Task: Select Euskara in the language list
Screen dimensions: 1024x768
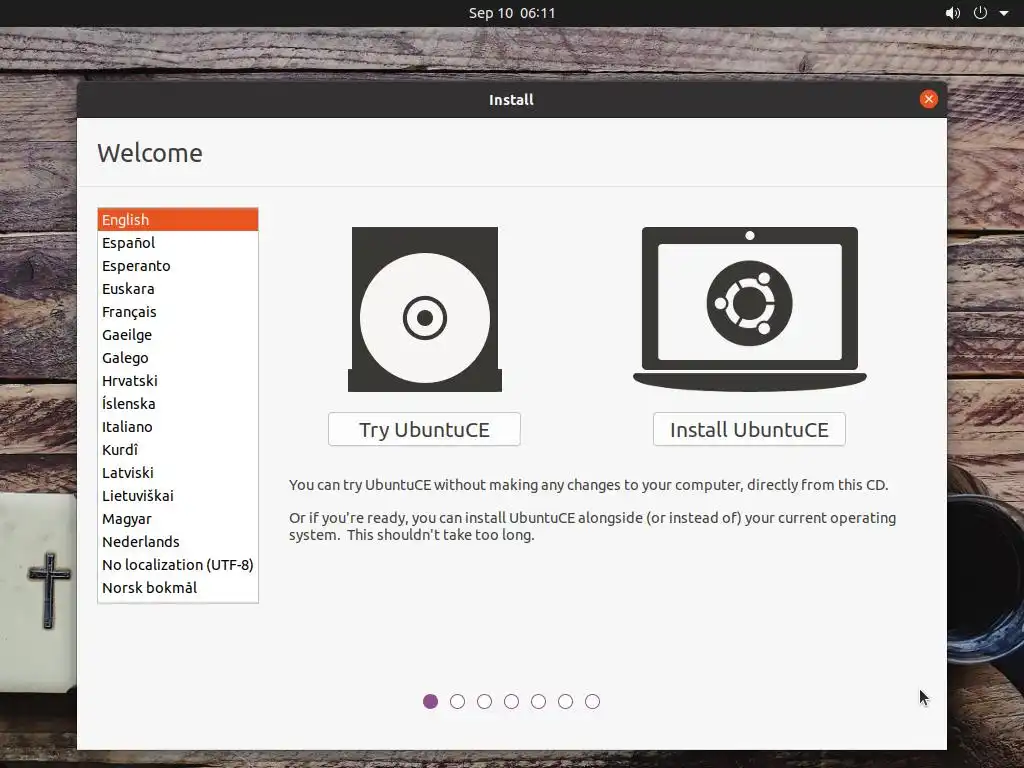Action: pyautogui.click(x=178, y=289)
